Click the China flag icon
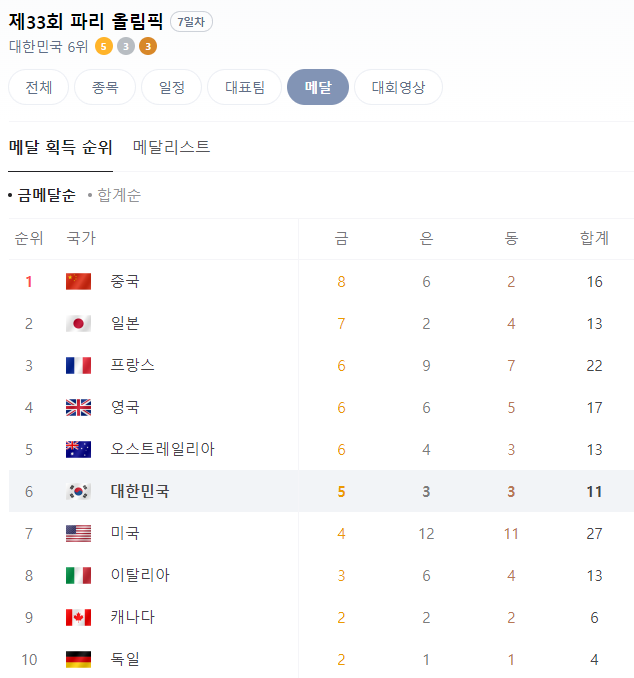The height and width of the screenshot is (678, 634). click(78, 281)
